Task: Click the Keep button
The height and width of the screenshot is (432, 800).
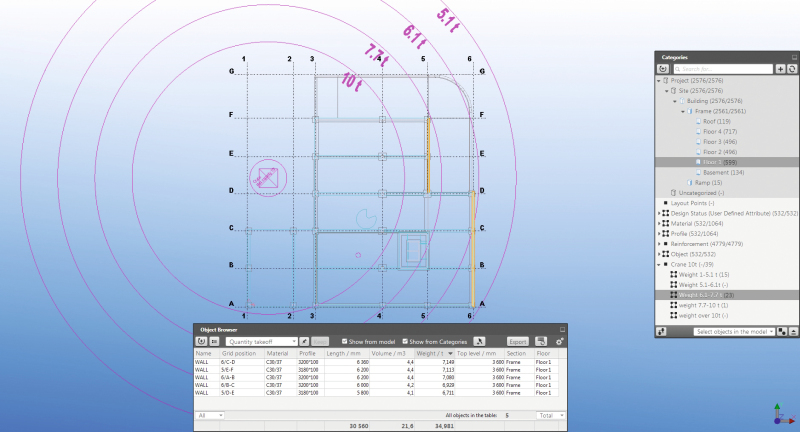Action: pyautogui.click(x=319, y=342)
